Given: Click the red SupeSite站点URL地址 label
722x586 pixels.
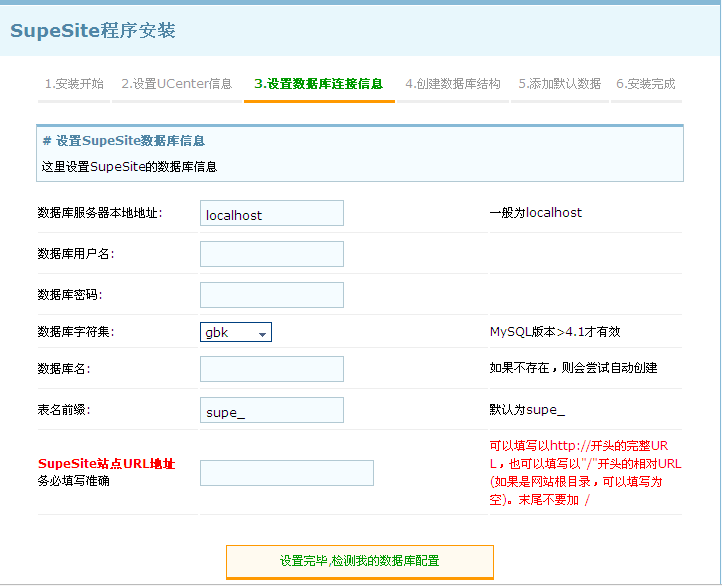Looking at the screenshot, I should 106,464.
